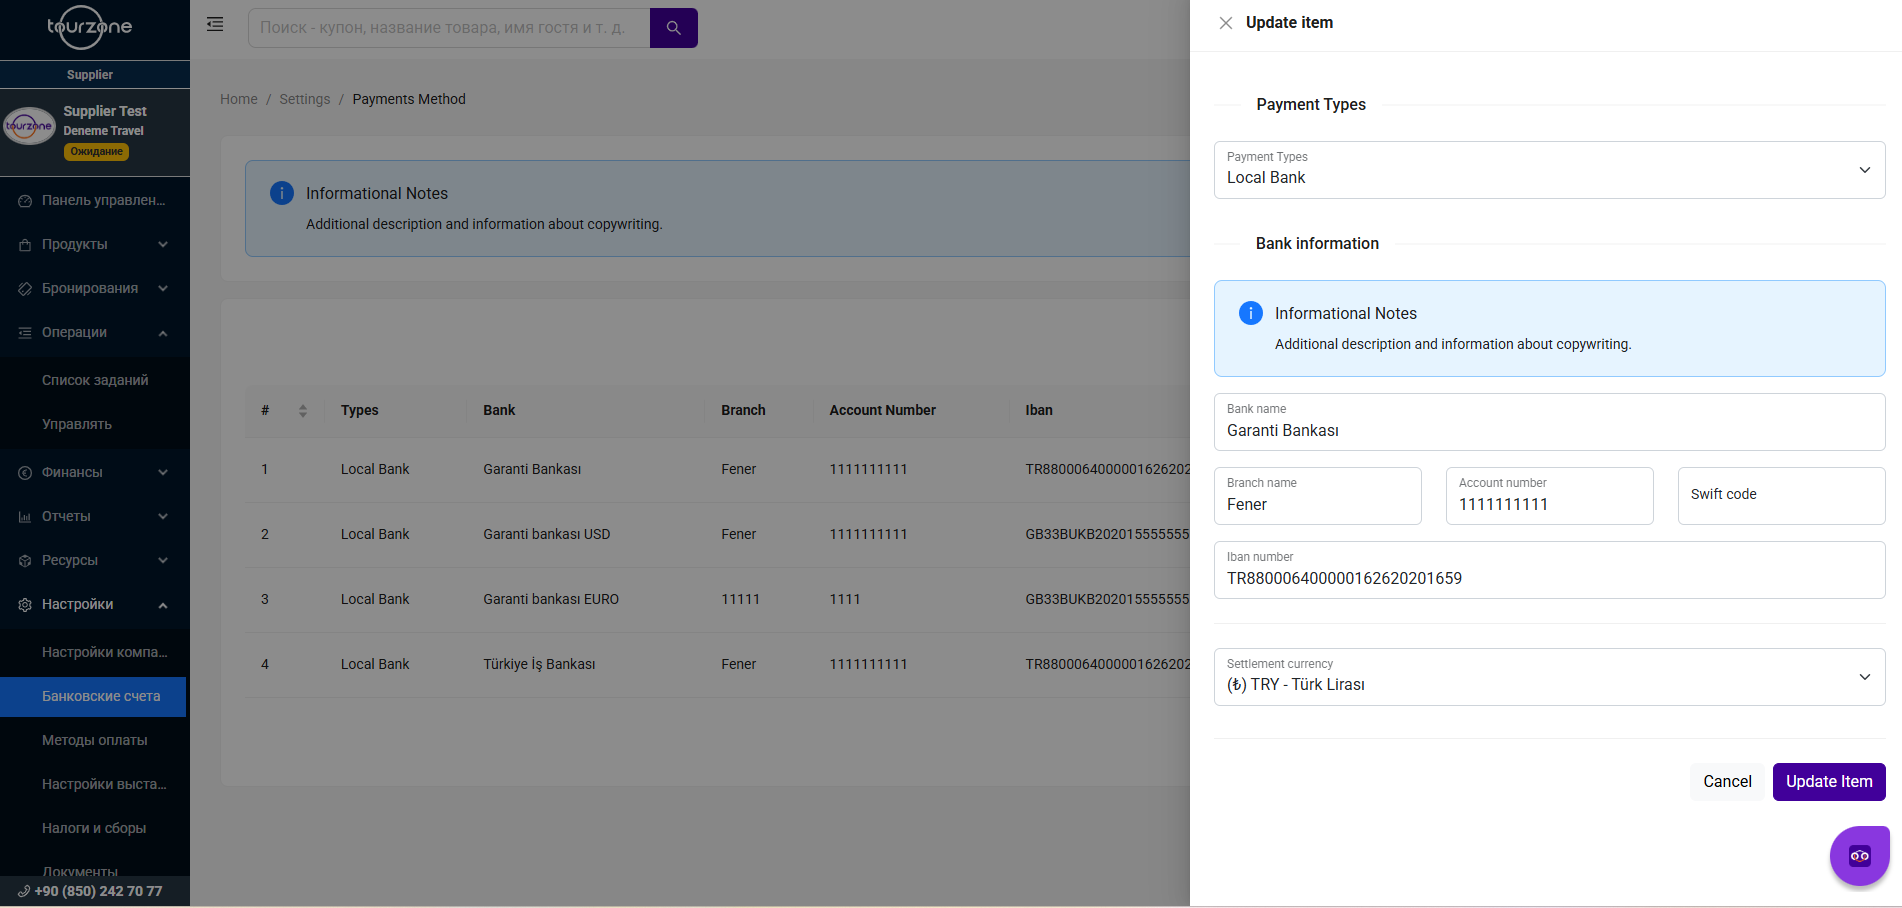The height and width of the screenshot is (908, 1902).
Task: Open the Settlement currency dropdown
Action: (1548, 677)
